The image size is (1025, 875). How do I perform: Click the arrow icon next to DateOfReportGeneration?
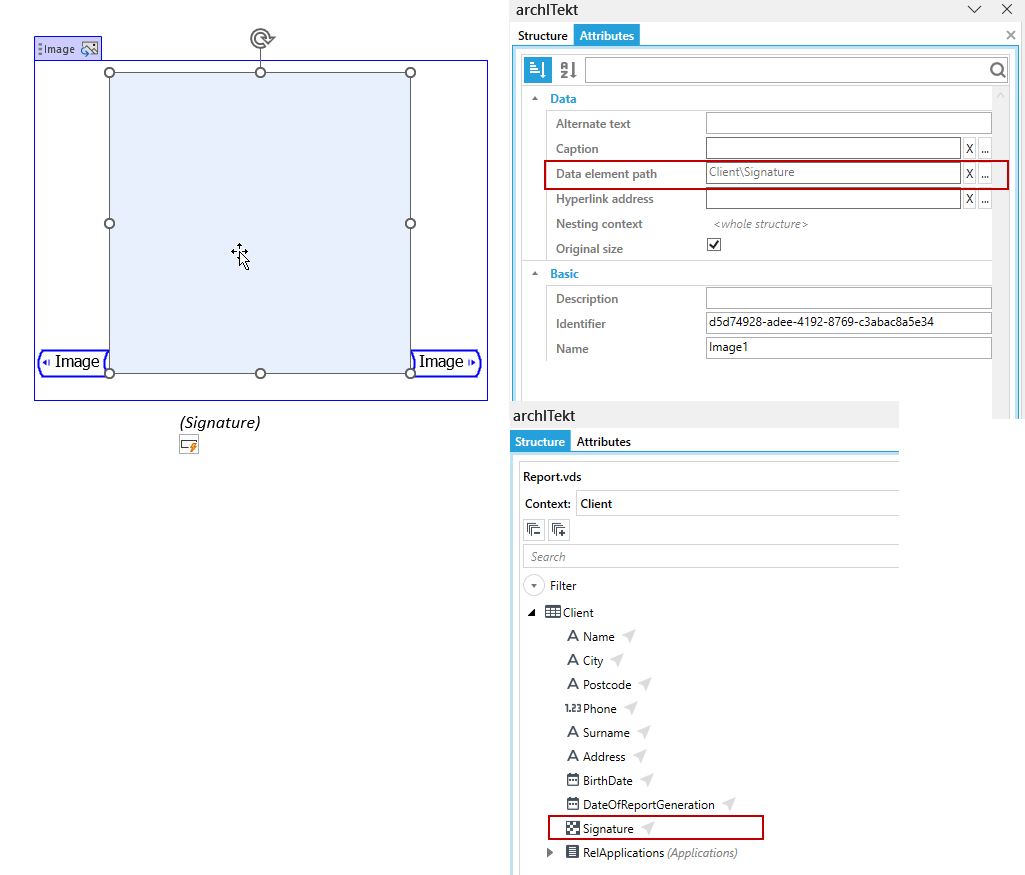click(x=728, y=804)
